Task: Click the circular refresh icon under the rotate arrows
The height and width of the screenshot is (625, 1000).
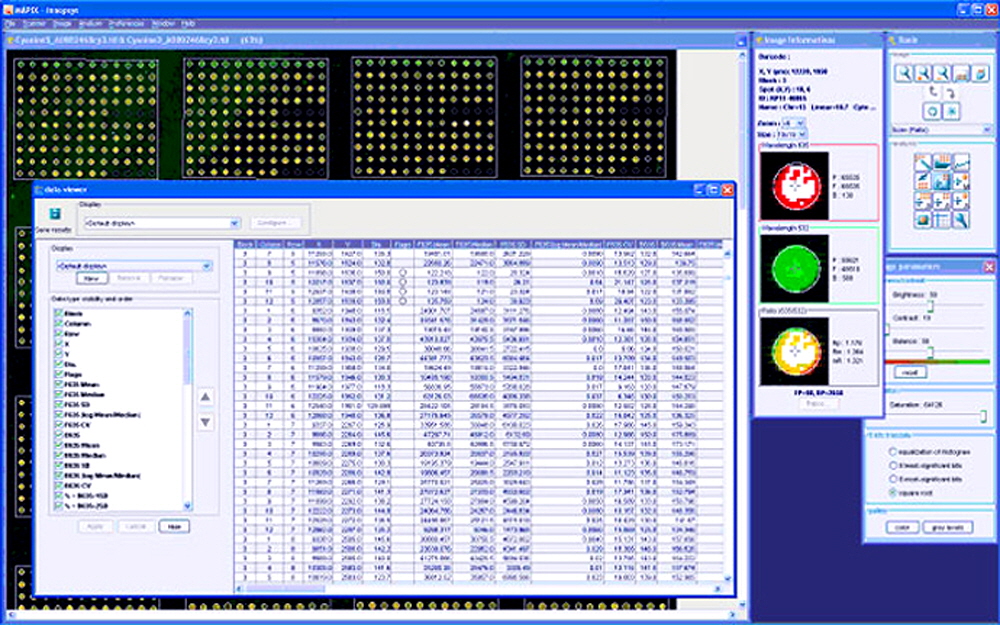Action: click(932, 111)
